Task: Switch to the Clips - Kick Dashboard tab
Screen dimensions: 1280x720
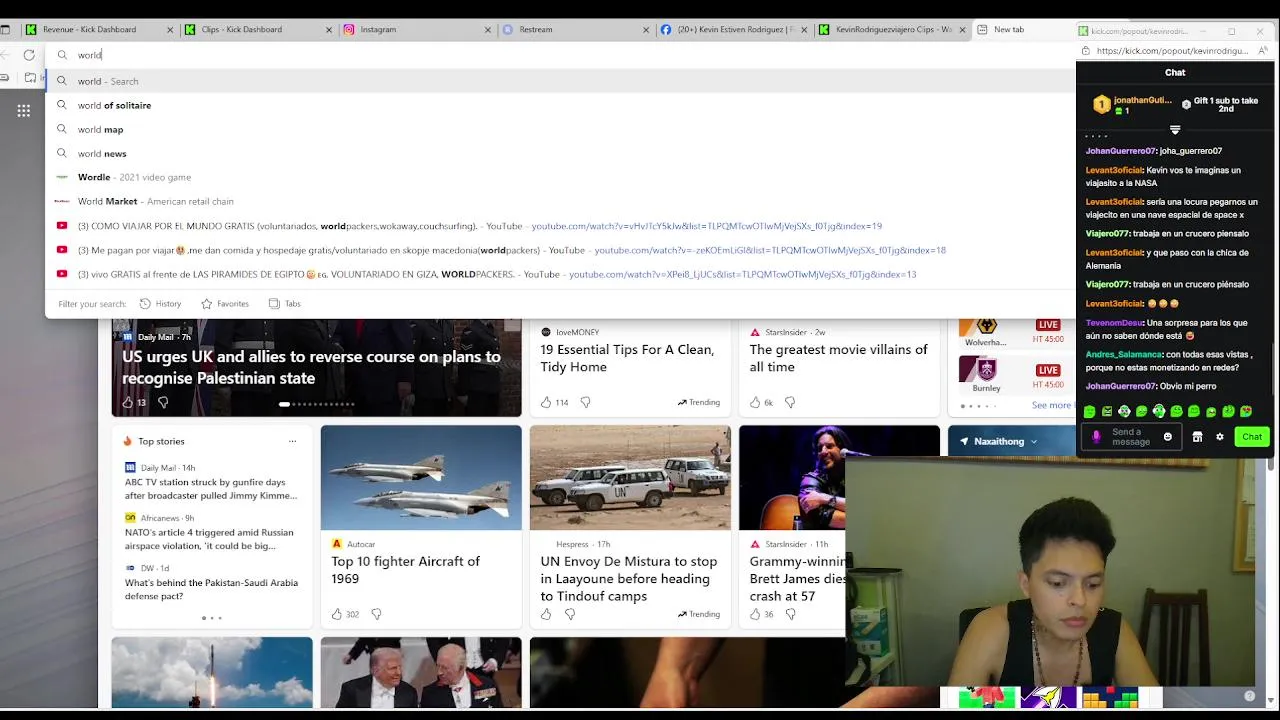Action: 241,29
